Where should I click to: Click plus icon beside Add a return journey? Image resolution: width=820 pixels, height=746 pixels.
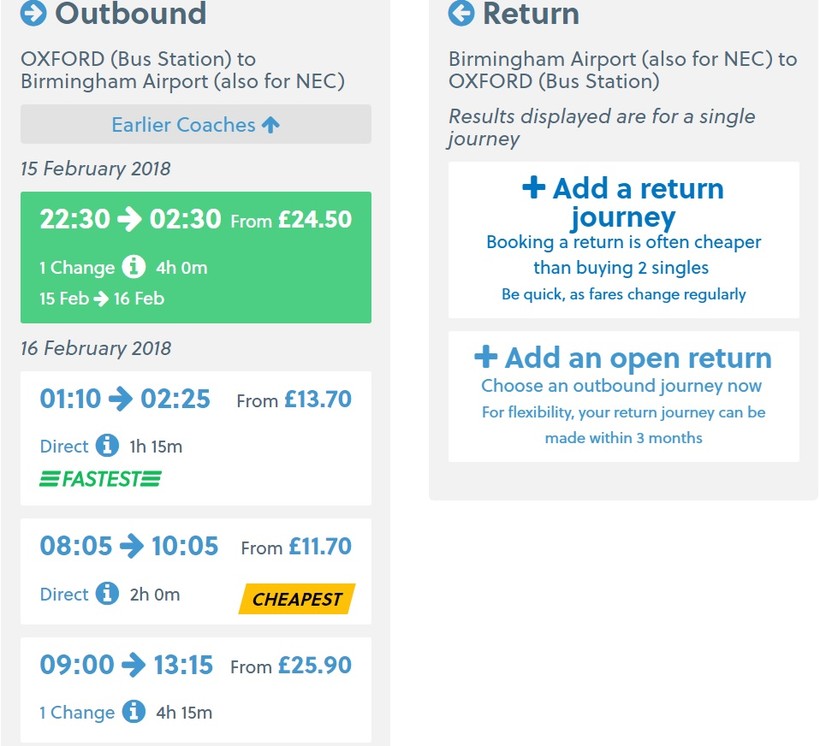pyautogui.click(x=534, y=188)
